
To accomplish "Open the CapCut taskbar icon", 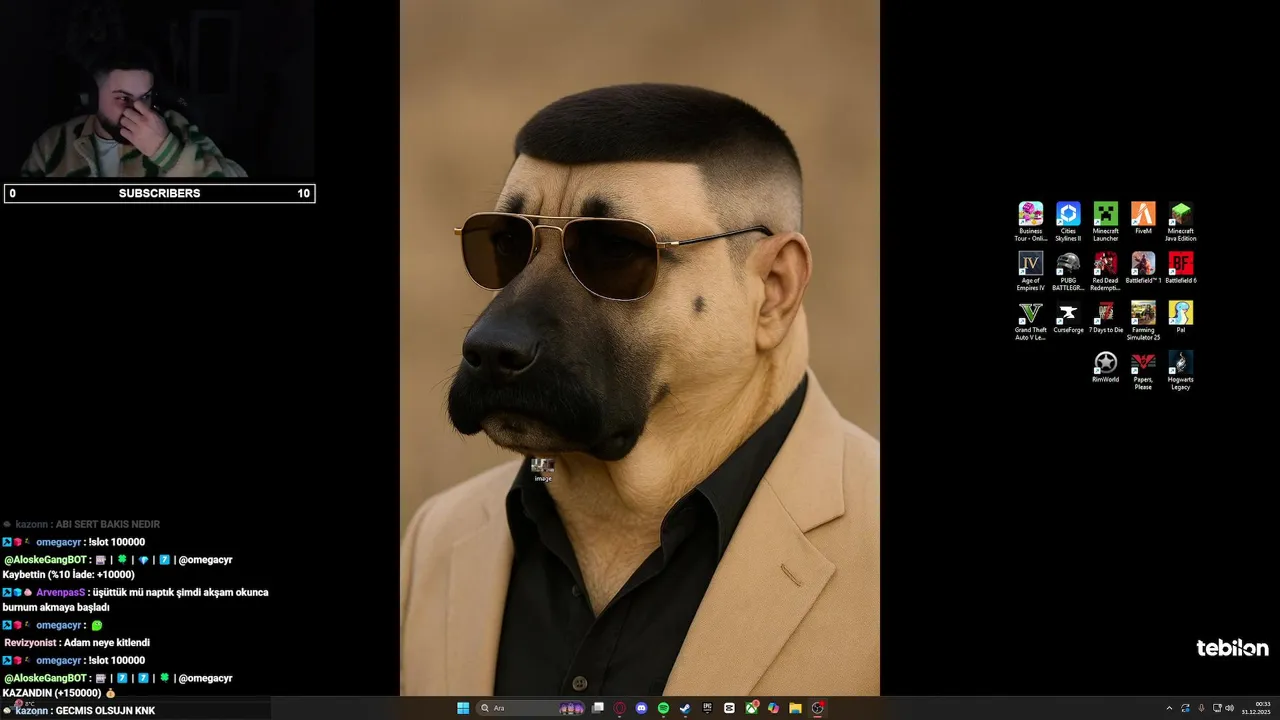I will click(x=729, y=708).
